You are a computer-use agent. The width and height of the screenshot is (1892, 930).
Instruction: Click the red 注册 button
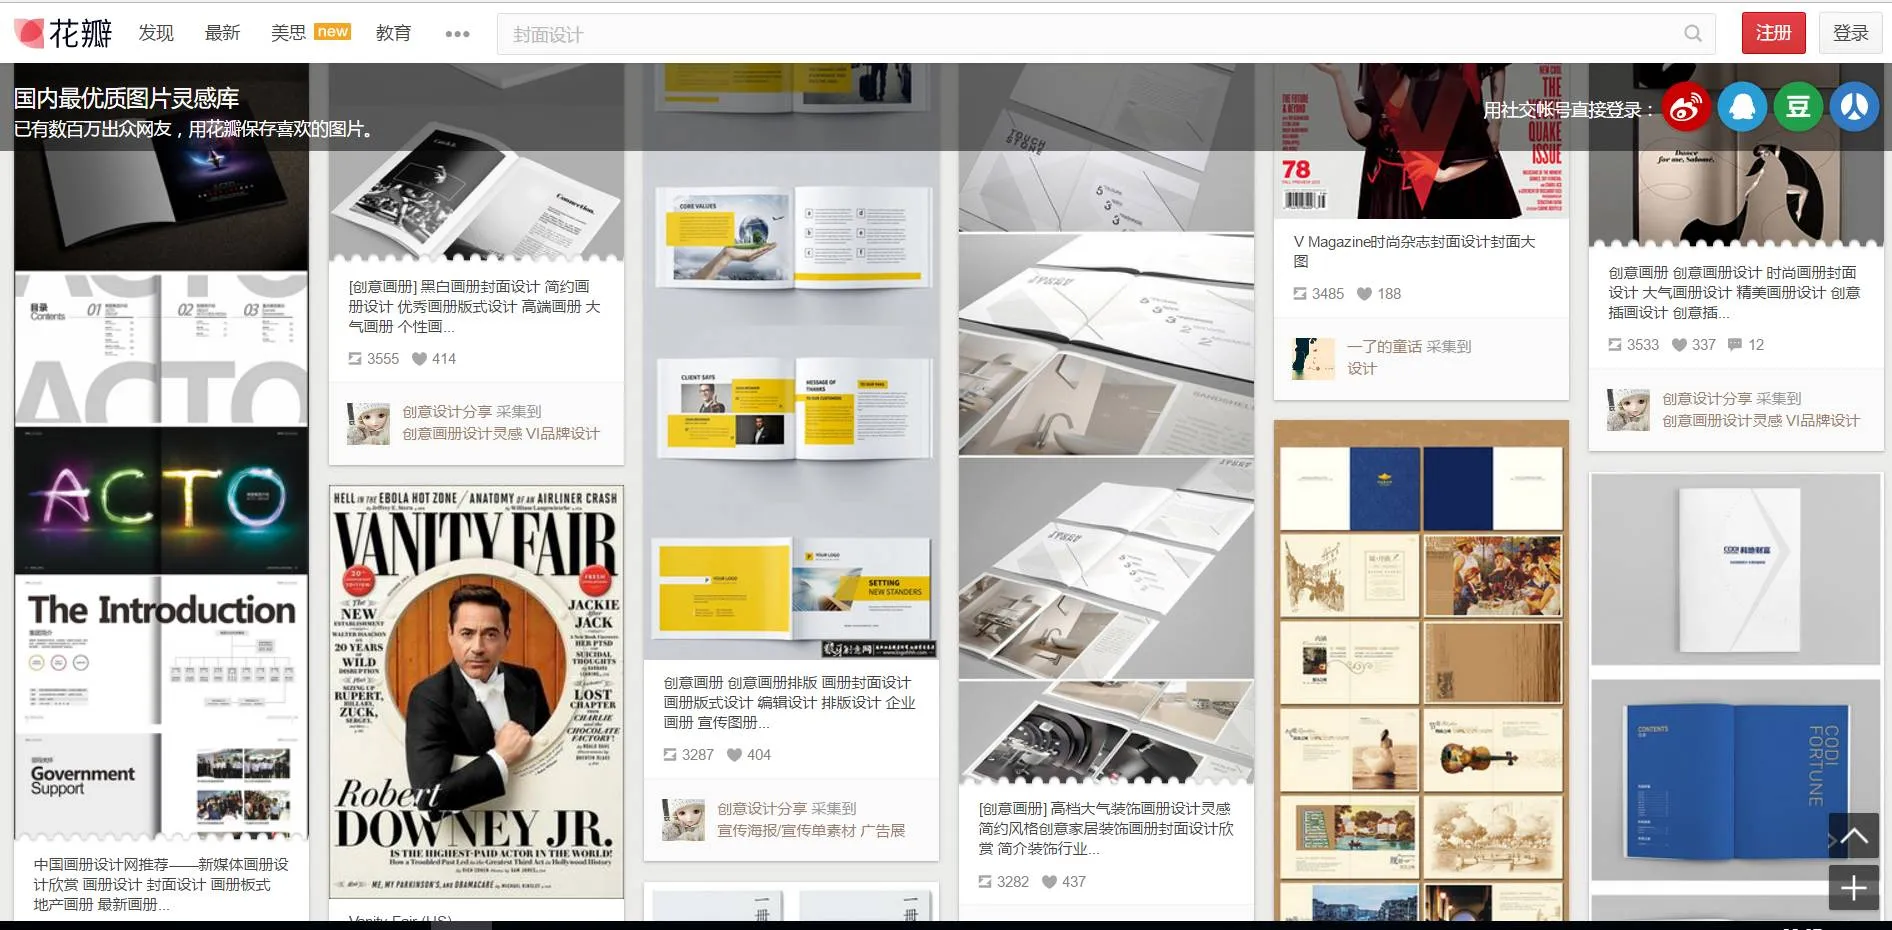(1774, 33)
